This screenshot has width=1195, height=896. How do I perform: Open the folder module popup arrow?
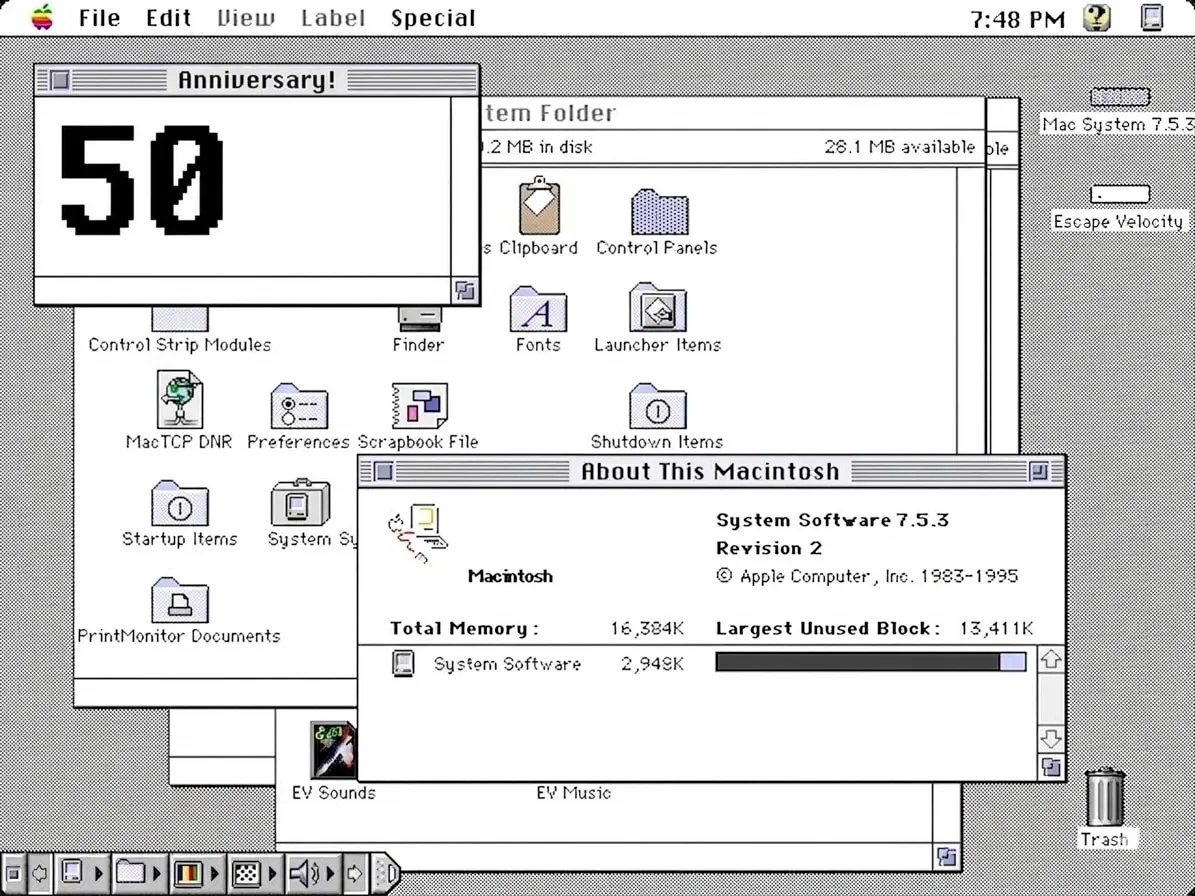(x=156, y=871)
